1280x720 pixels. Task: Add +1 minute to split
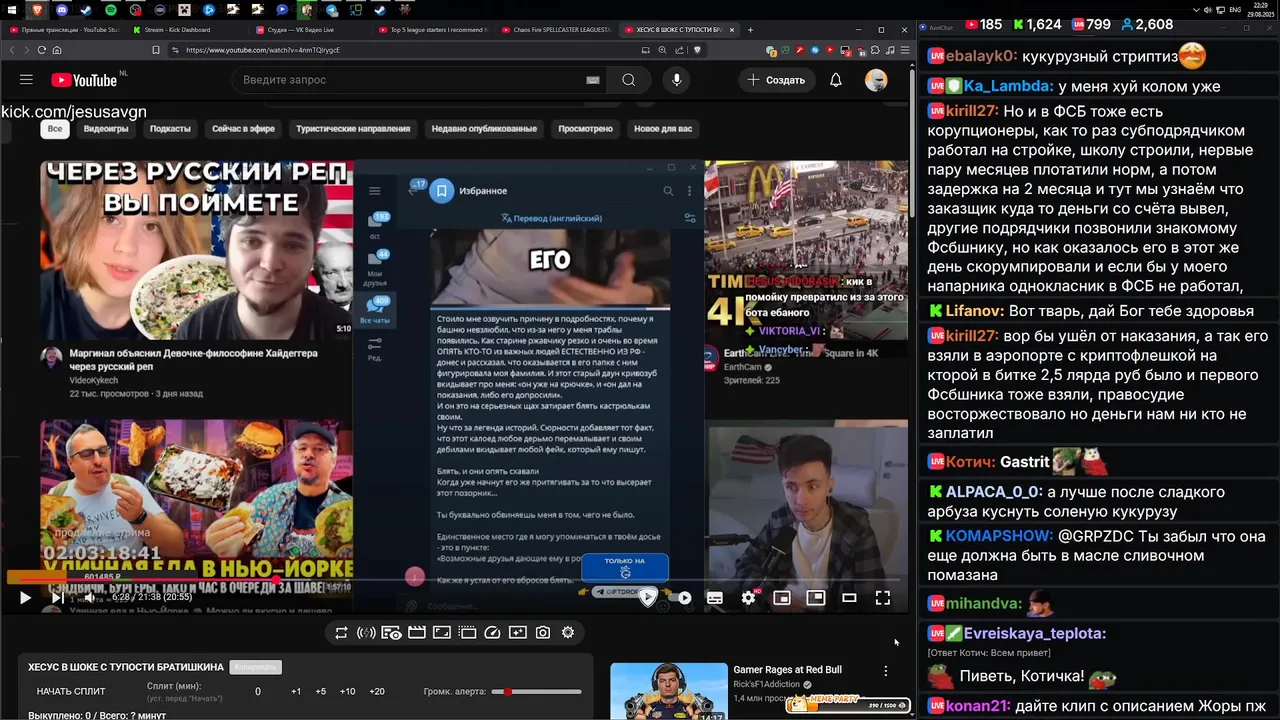click(x=296, y=692)
